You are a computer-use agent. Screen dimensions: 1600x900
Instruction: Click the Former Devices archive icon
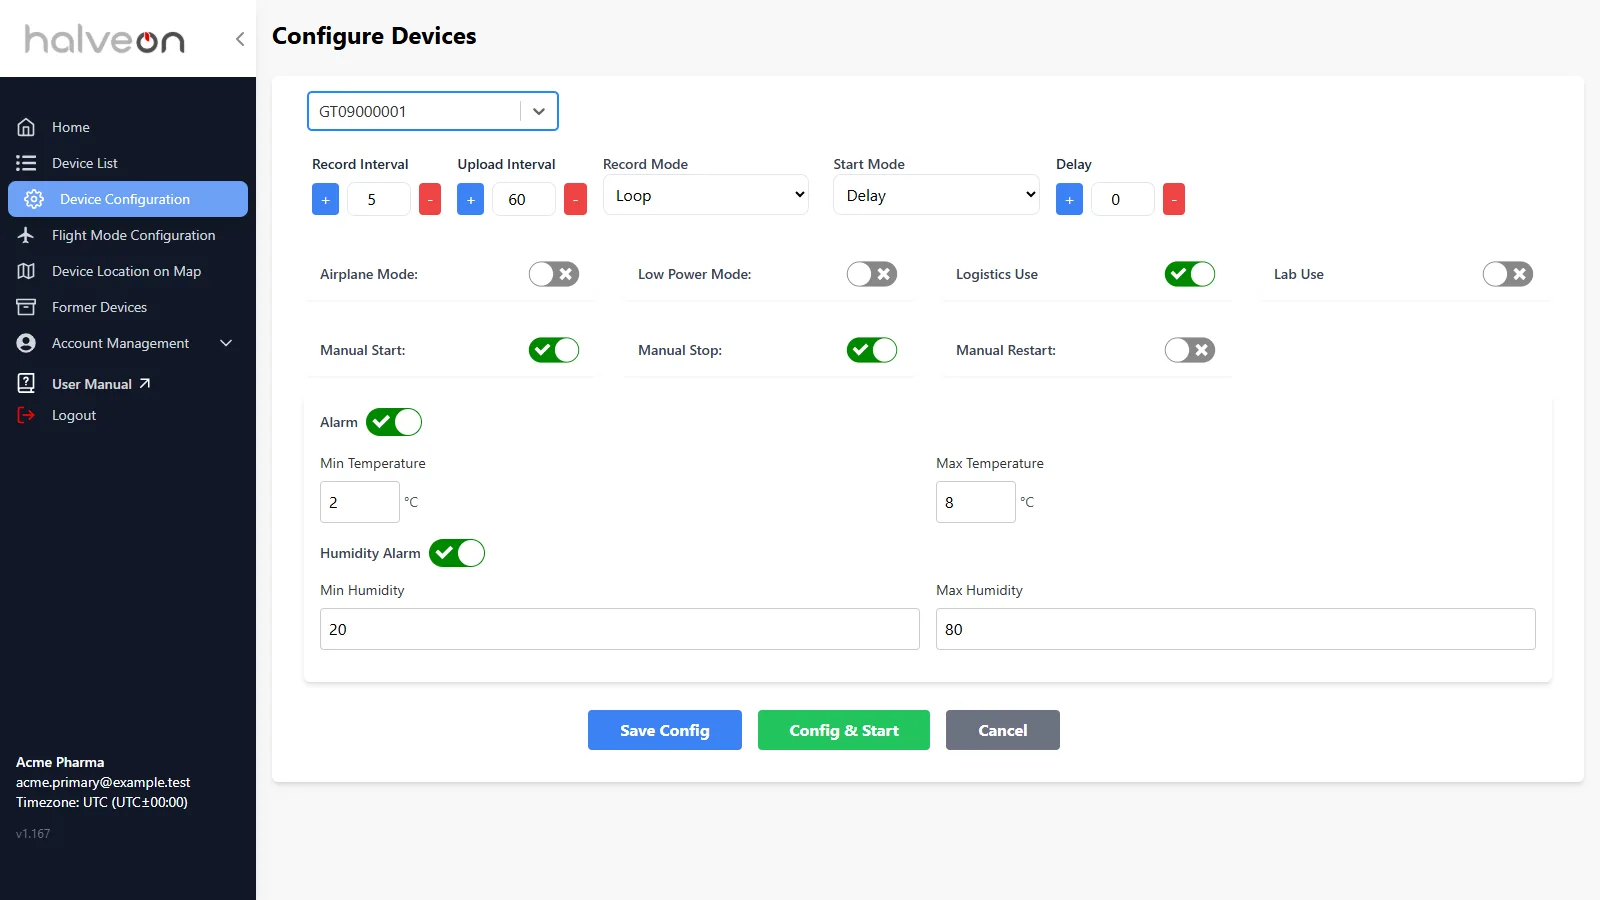(26, 307)
